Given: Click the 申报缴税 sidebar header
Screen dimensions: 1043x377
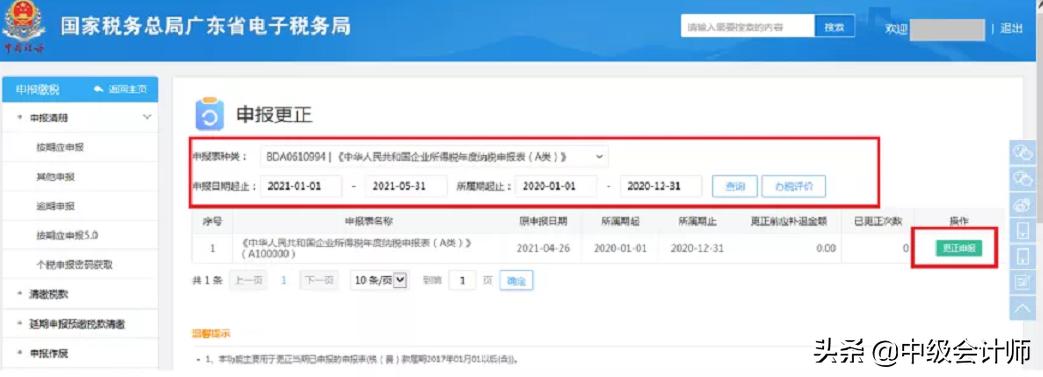Looking at the screenshot, I should tap(38, 89).
